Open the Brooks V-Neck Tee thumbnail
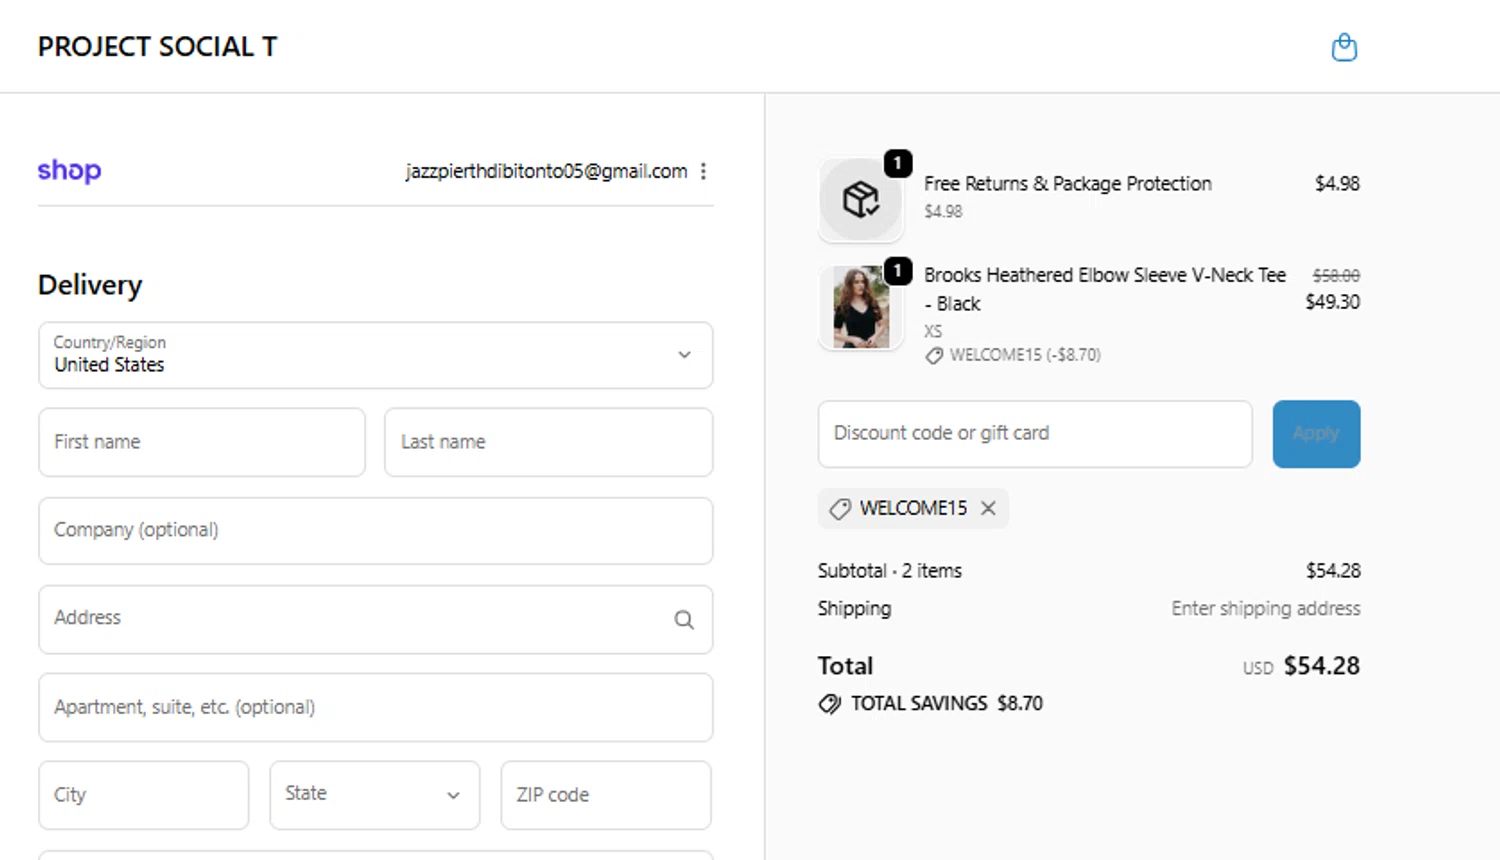 (x=861, y=307)
